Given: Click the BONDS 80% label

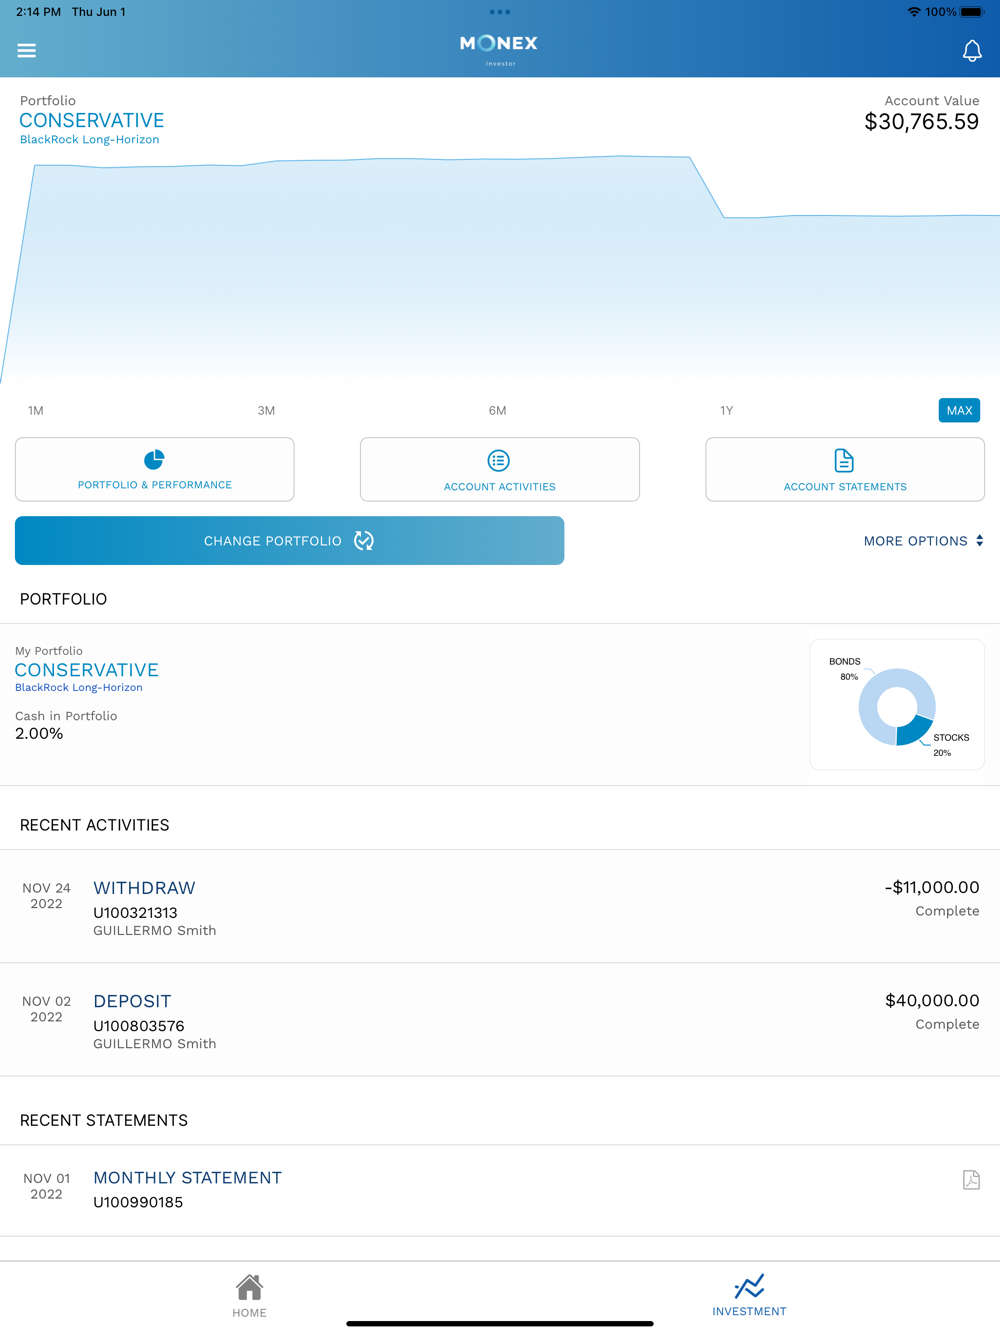Looking at the screenshot, I should click(x=845, y=669).
